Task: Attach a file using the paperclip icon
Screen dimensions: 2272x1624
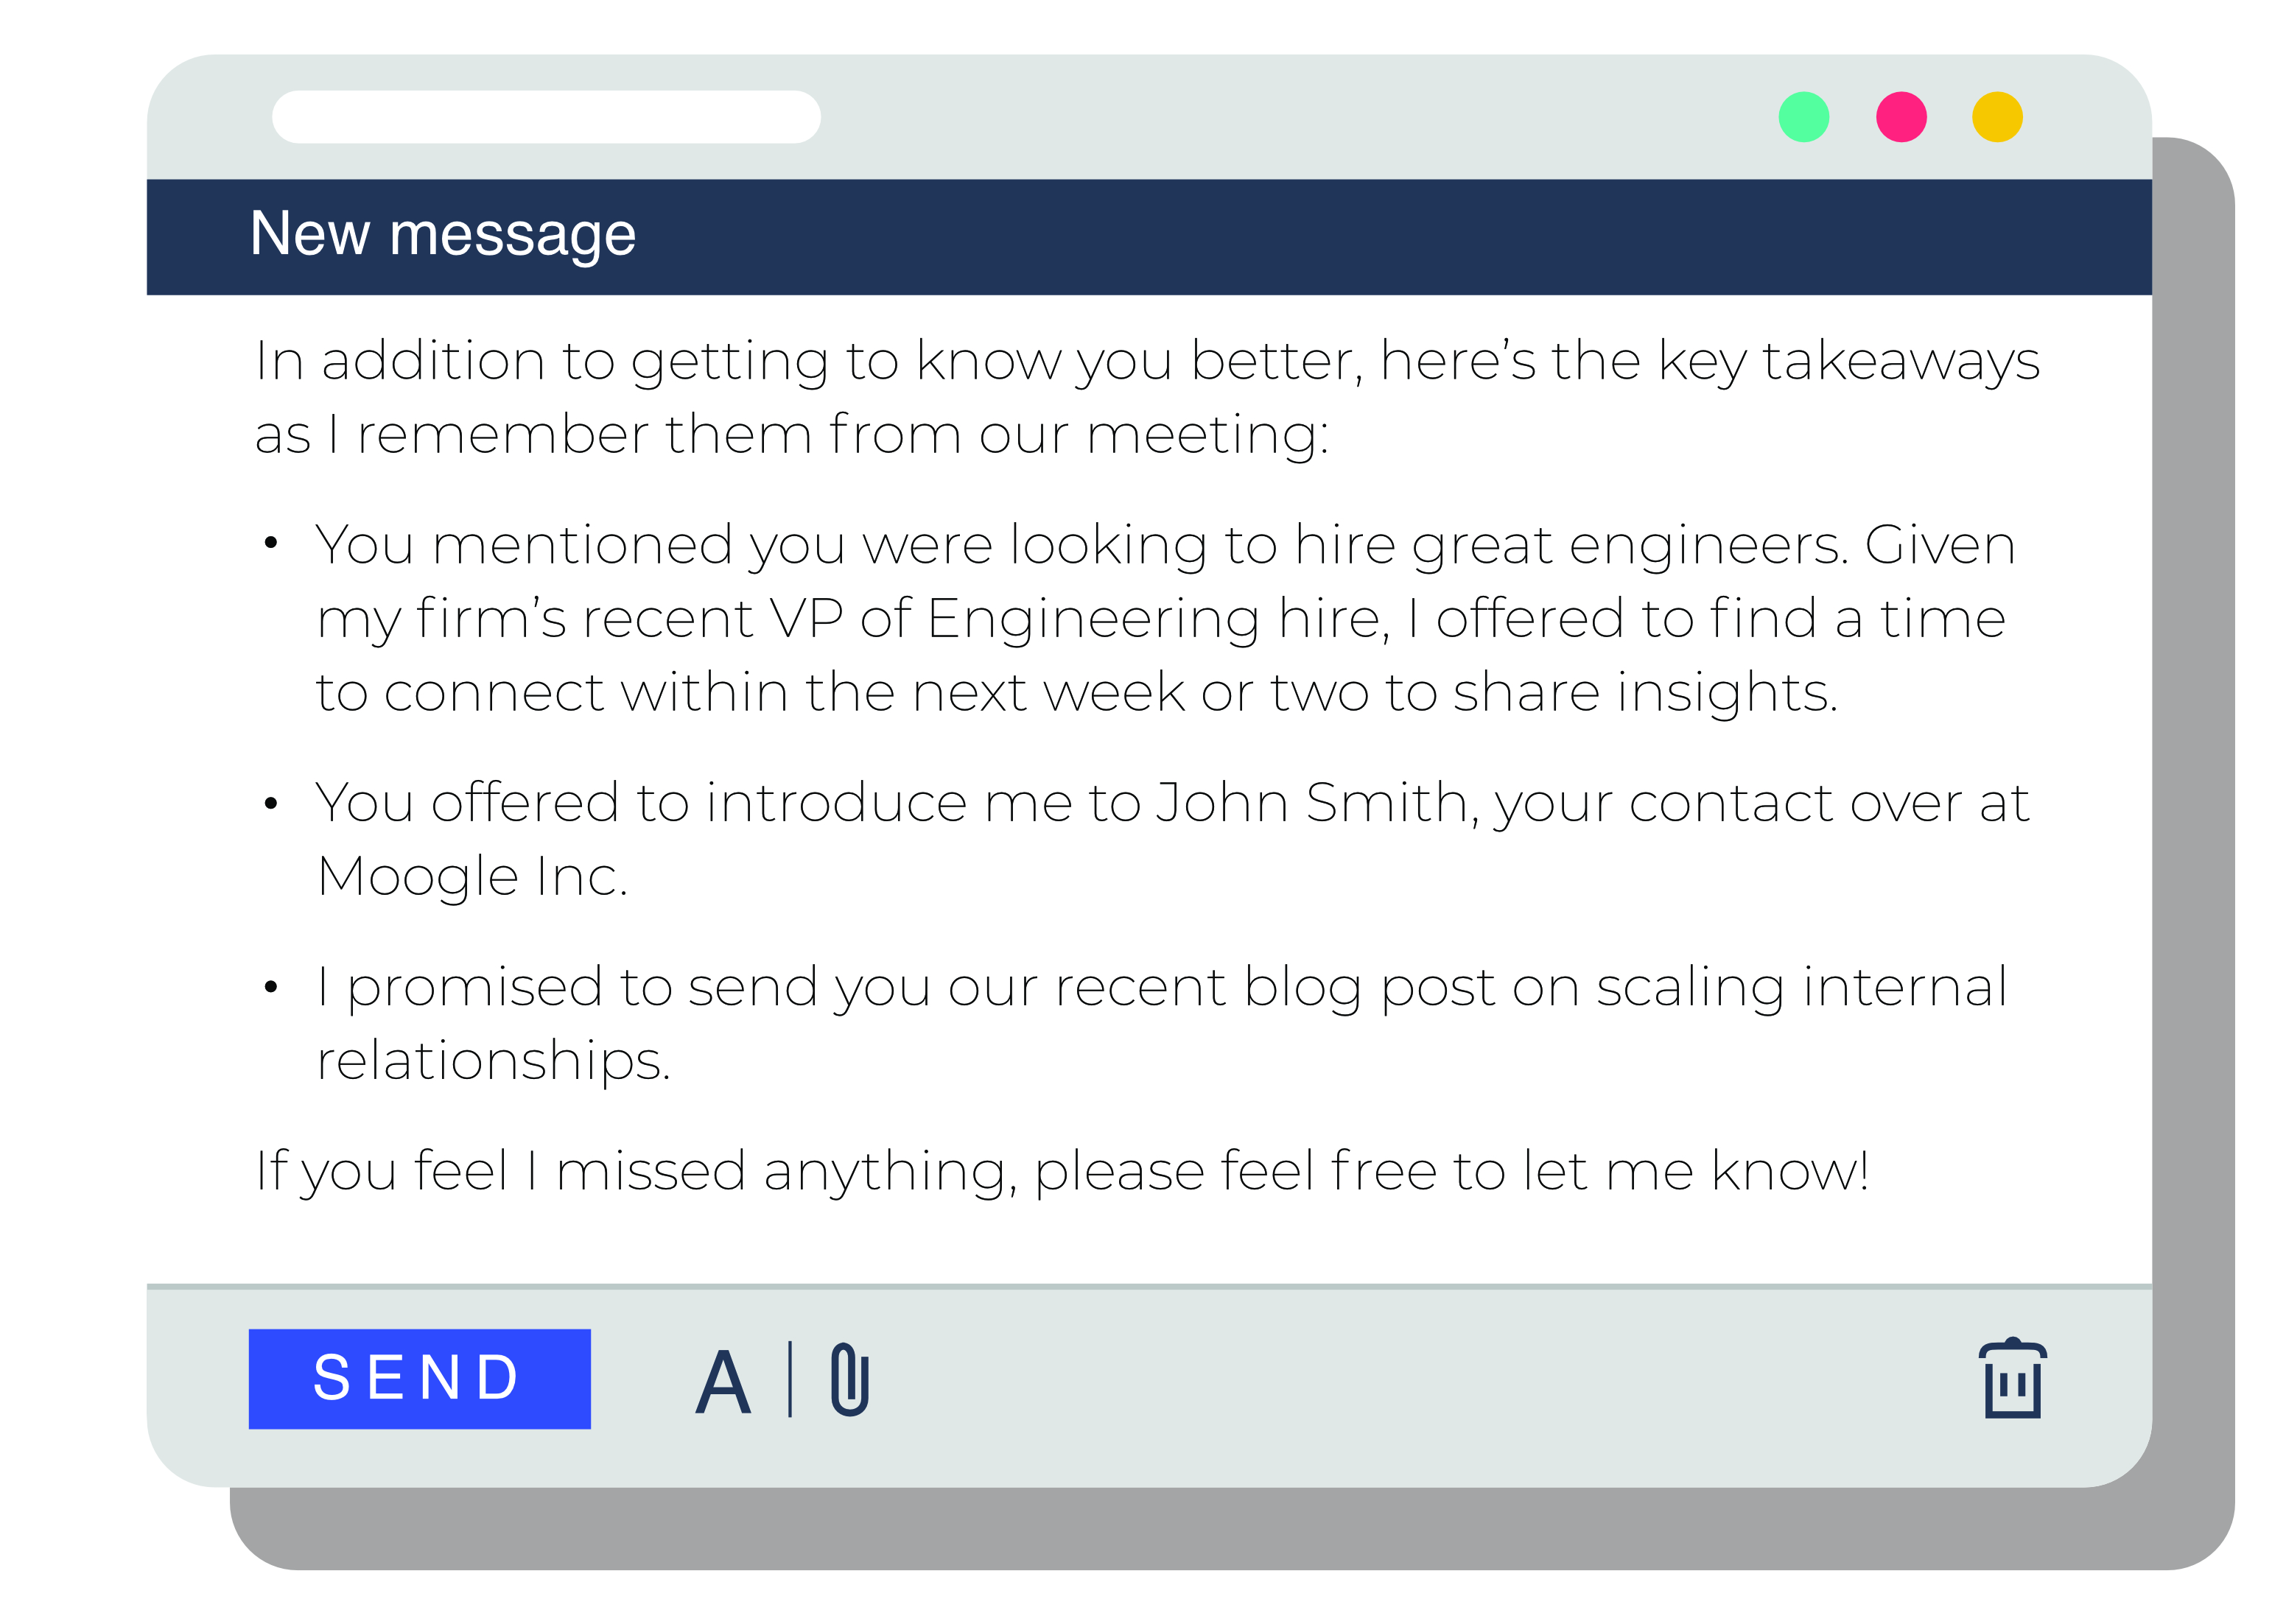Action: 850,1379
